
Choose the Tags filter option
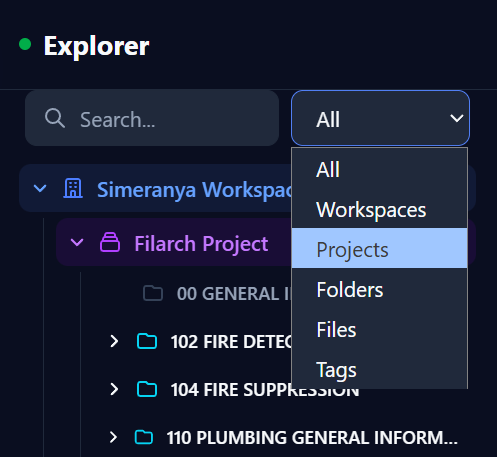[380, 369]
